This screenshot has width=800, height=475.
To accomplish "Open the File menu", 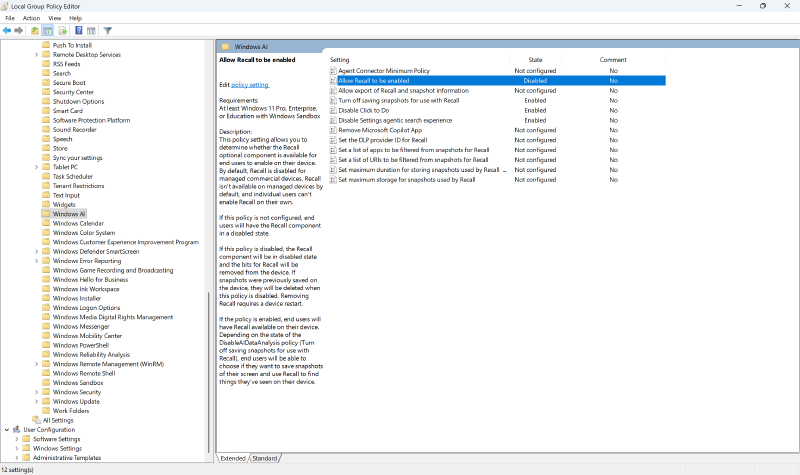I will click(10, 18).
